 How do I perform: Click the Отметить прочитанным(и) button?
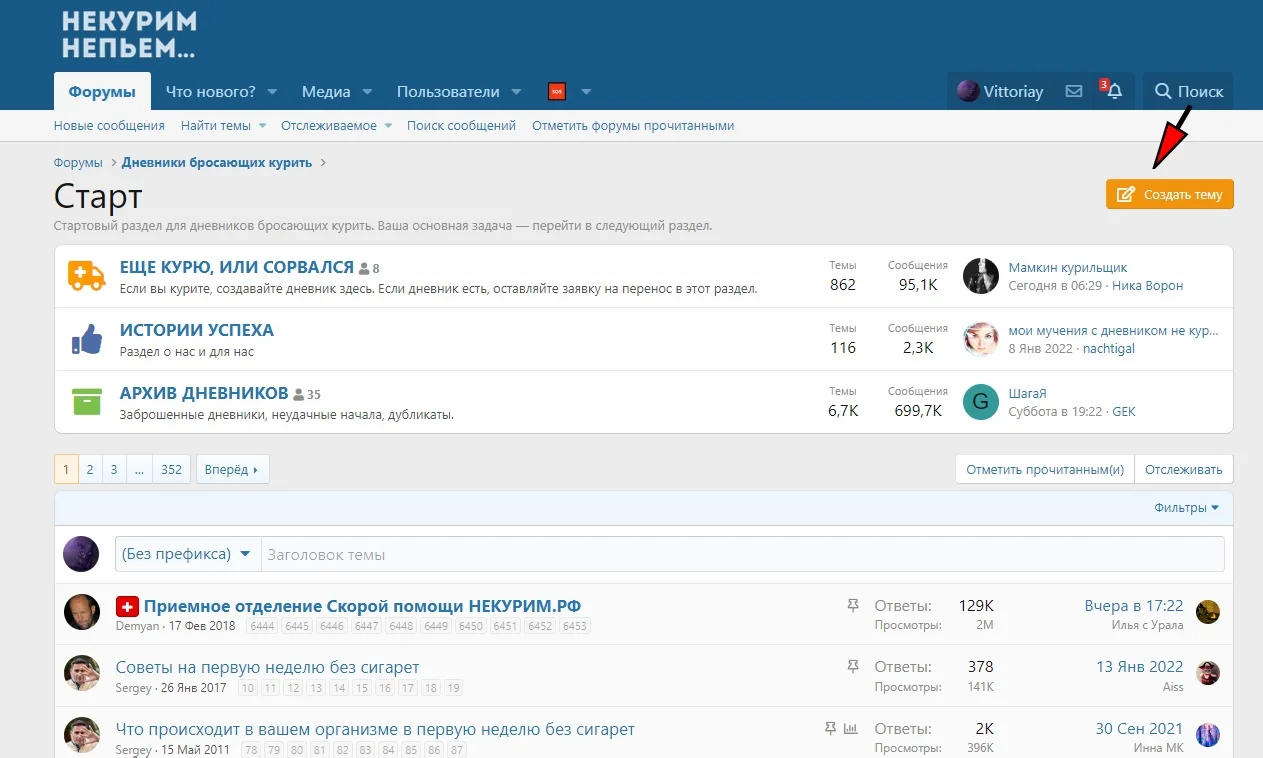click(1044, 469)
